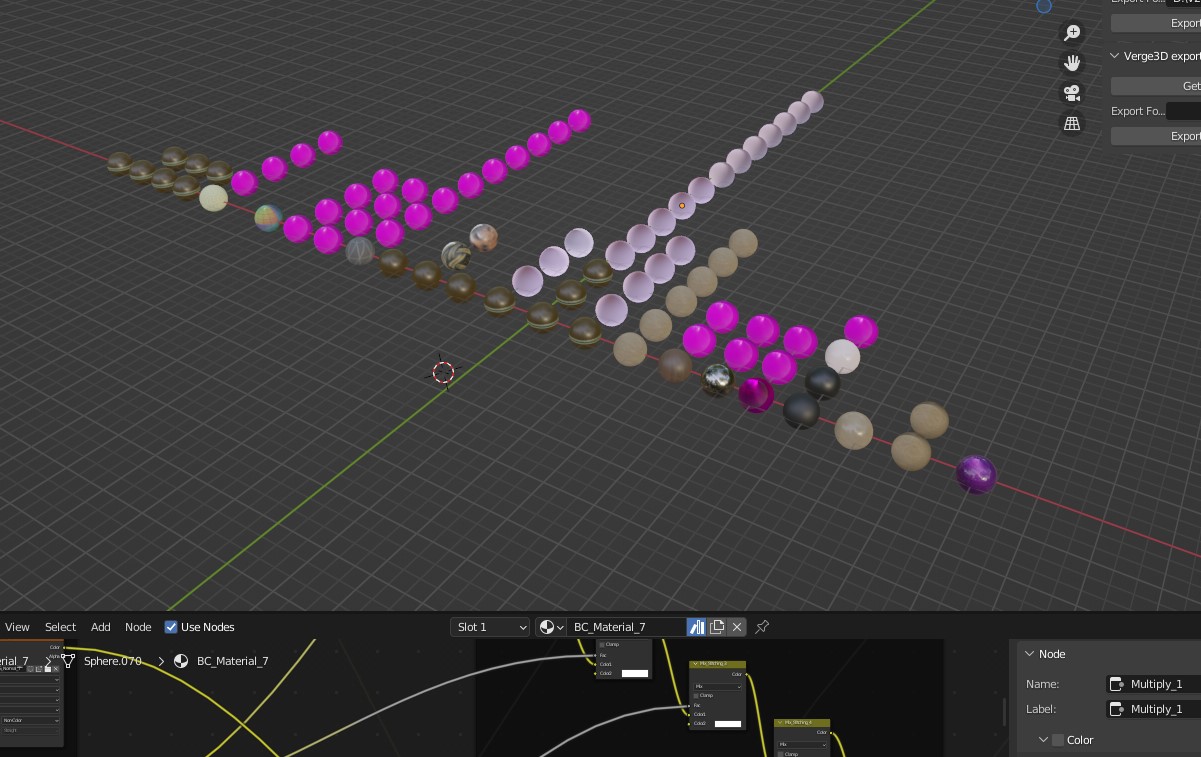Viewport: 1201px width, 757px height.
Task: Click the 3D cursor in the viewport
Action: click(443, 373)
